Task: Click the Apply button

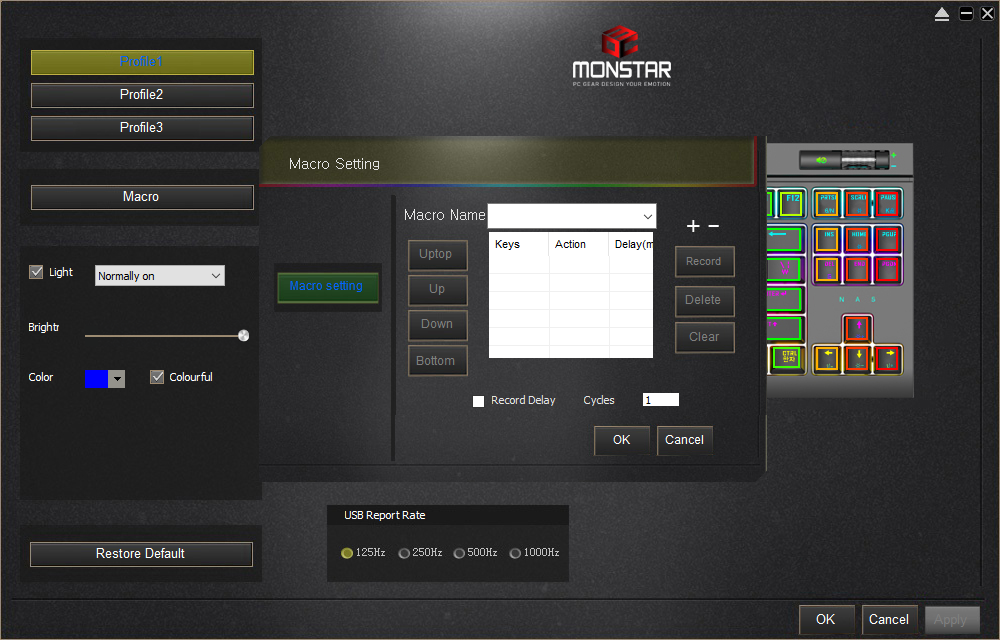Action: tap(951, 619)
